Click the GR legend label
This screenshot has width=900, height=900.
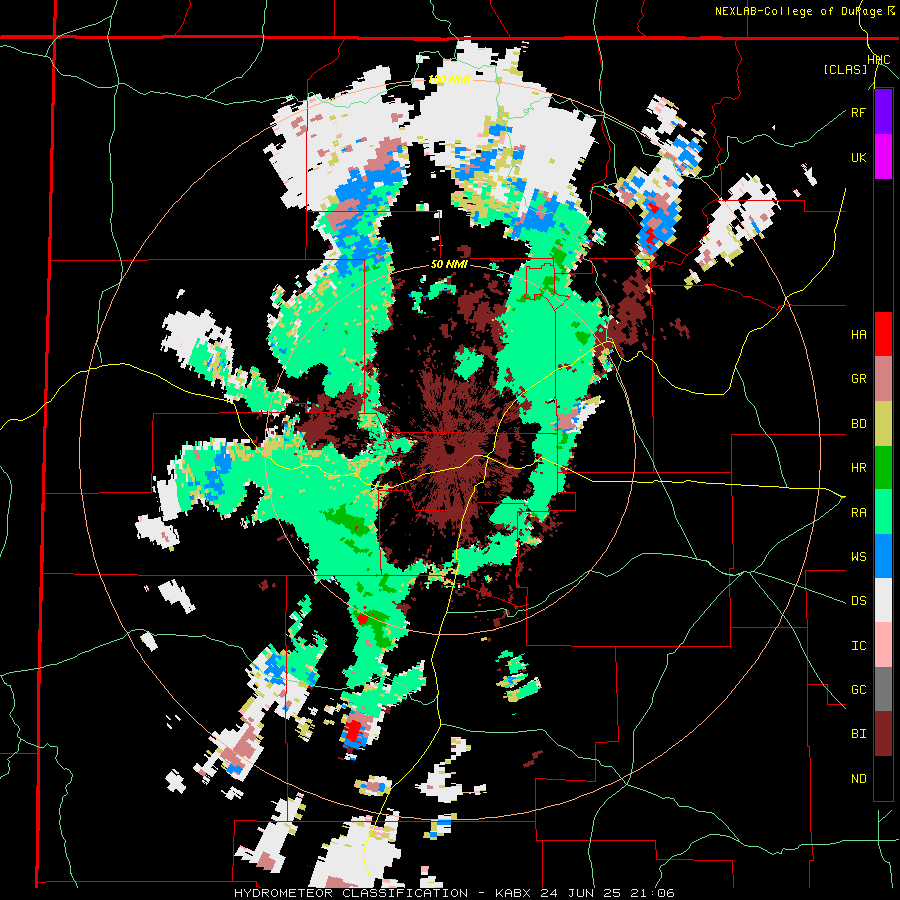[859, 379]
